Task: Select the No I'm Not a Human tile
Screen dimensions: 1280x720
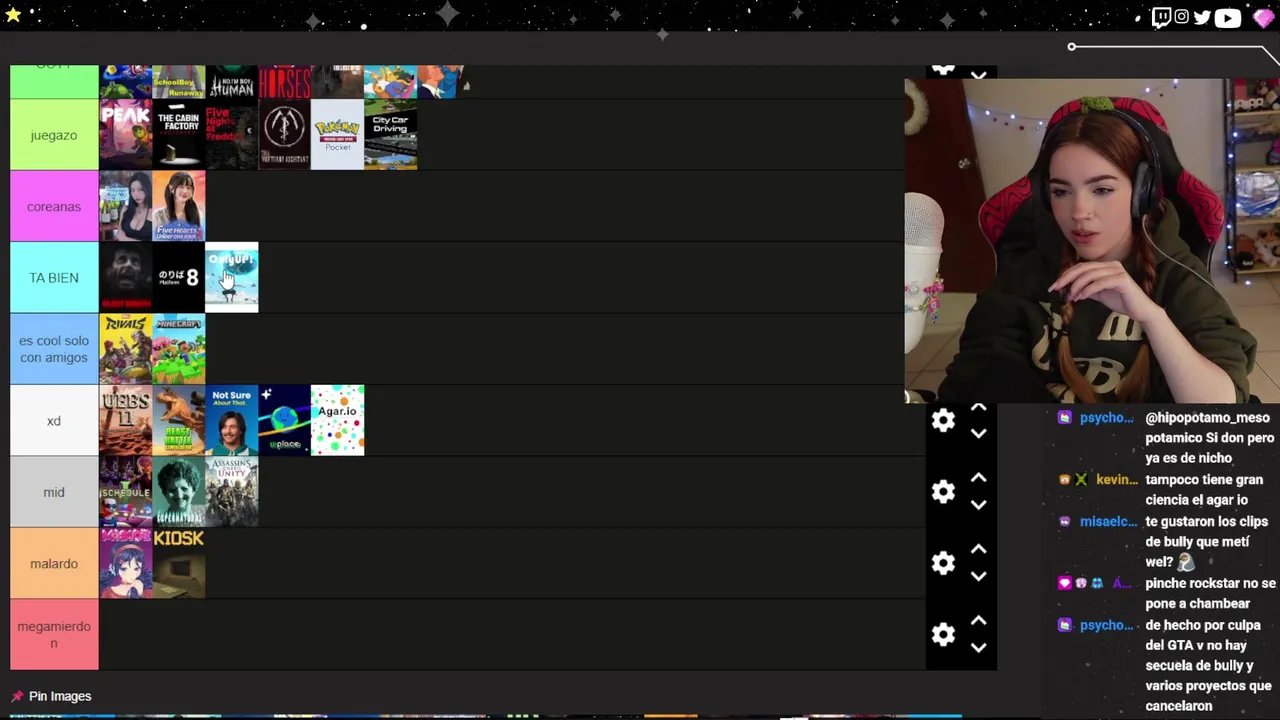Action: 231,82
